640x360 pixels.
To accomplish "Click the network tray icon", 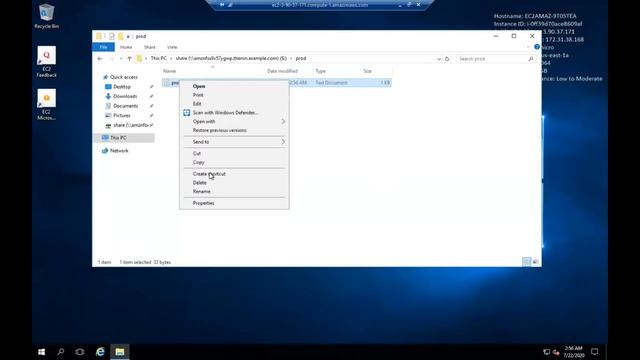I will tap(546, 352).
